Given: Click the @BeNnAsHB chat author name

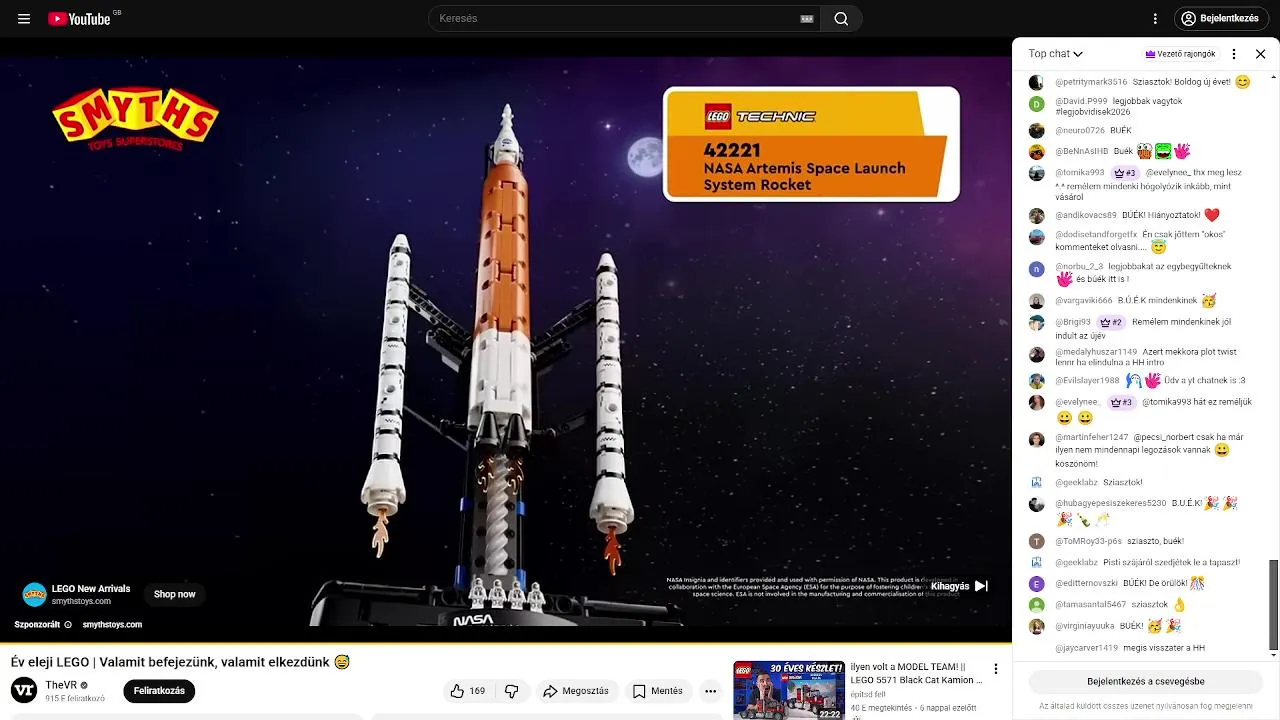Looking at the screenshot, I should 1081,152.
